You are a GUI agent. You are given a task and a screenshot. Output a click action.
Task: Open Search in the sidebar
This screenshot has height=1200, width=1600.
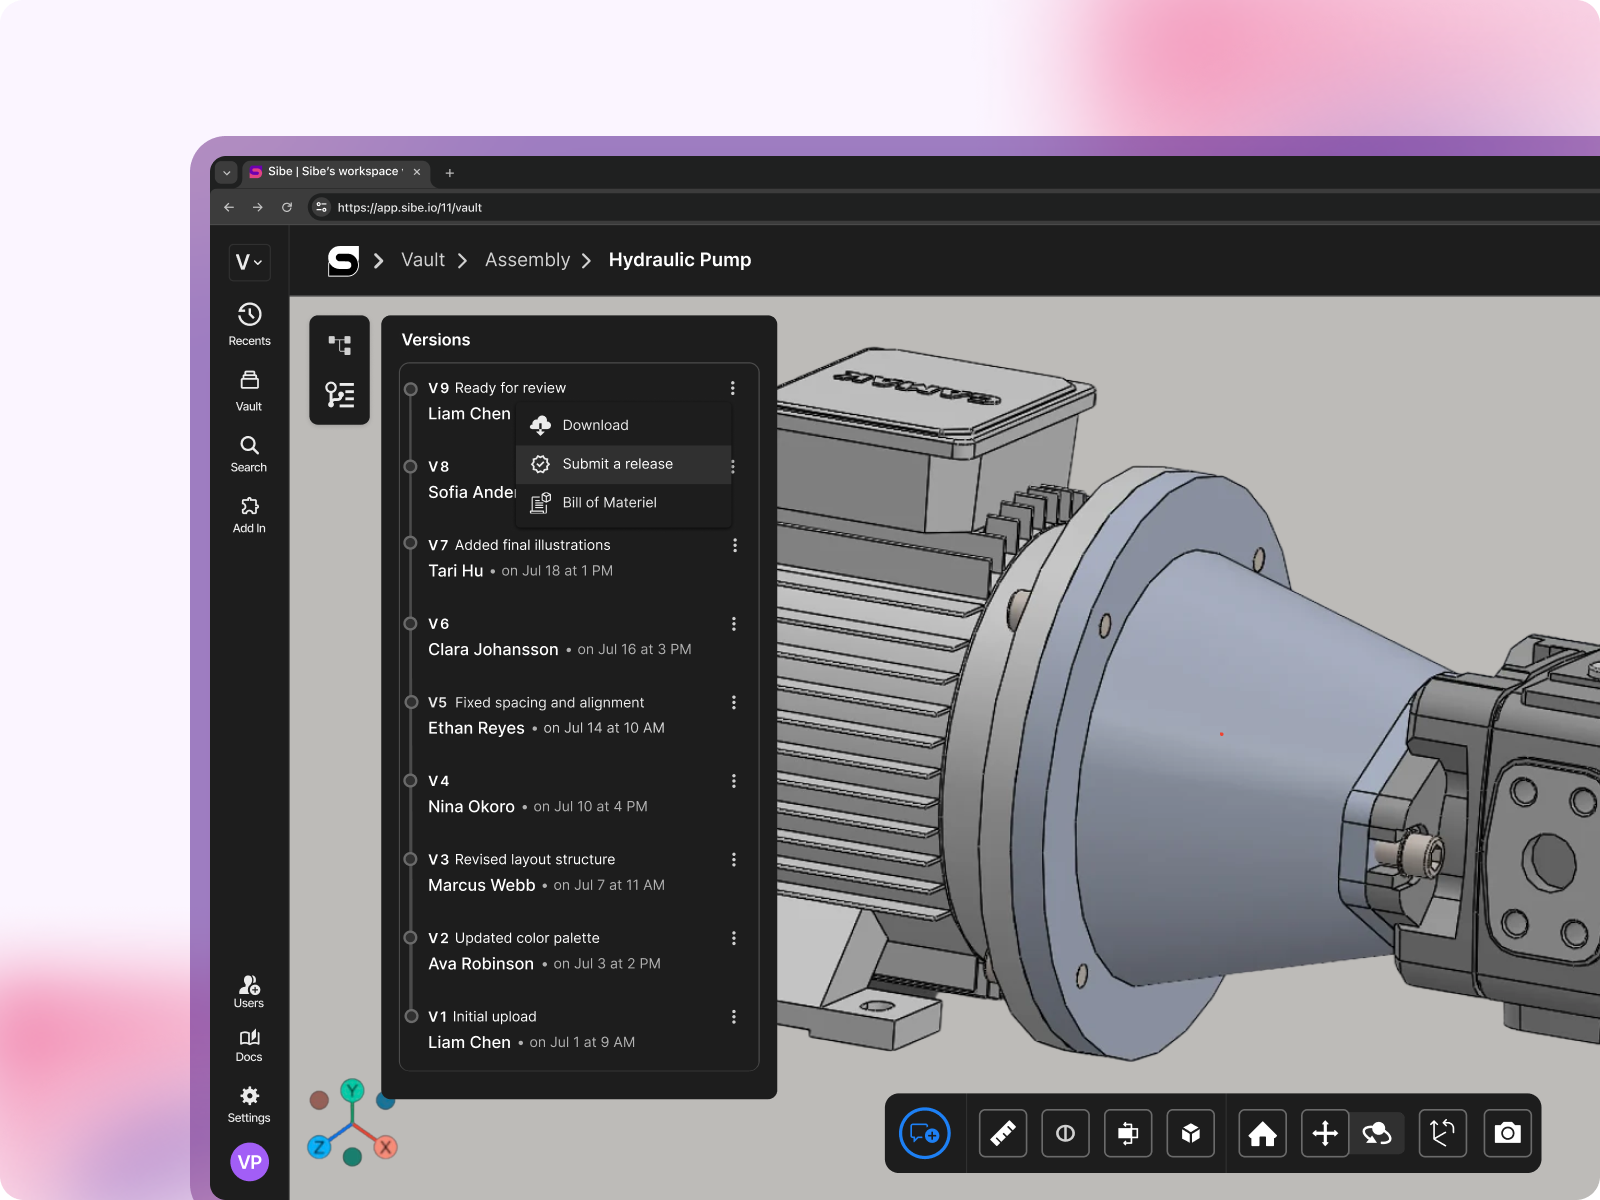pyautogui.click(x=249, y=454)
